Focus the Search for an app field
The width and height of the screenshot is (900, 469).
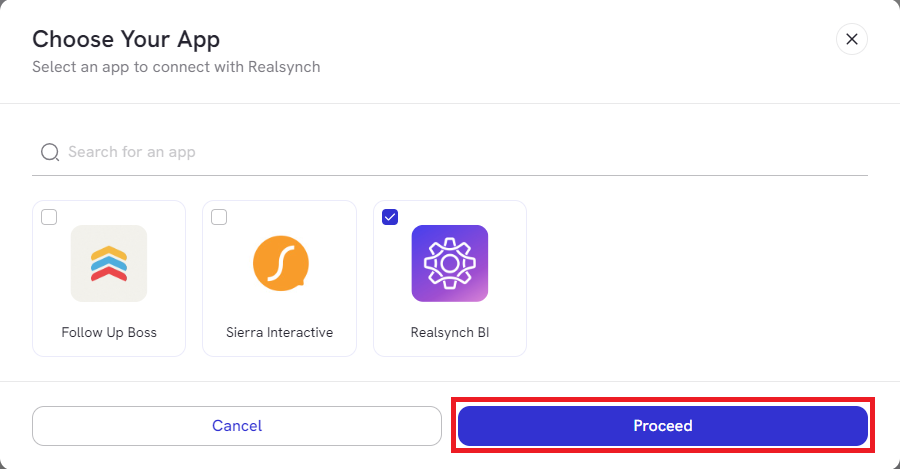click(x=450, y=152)
